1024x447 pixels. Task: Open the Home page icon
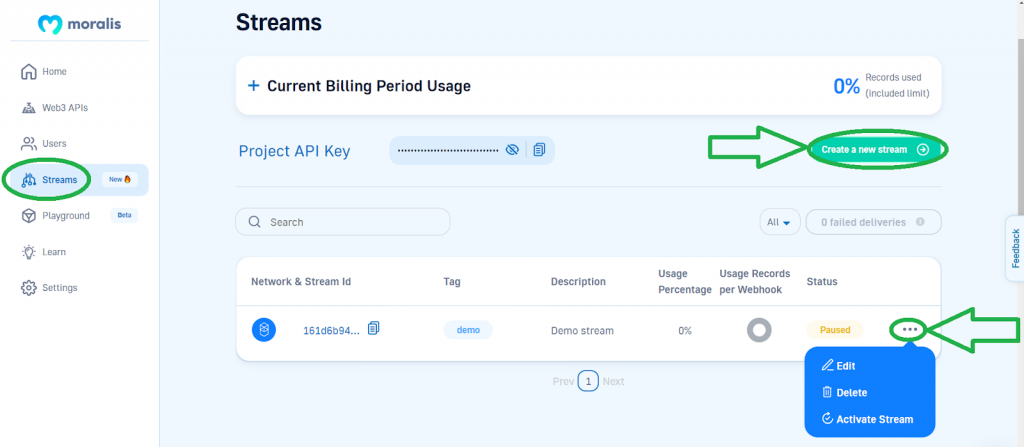tap(28, 71)
